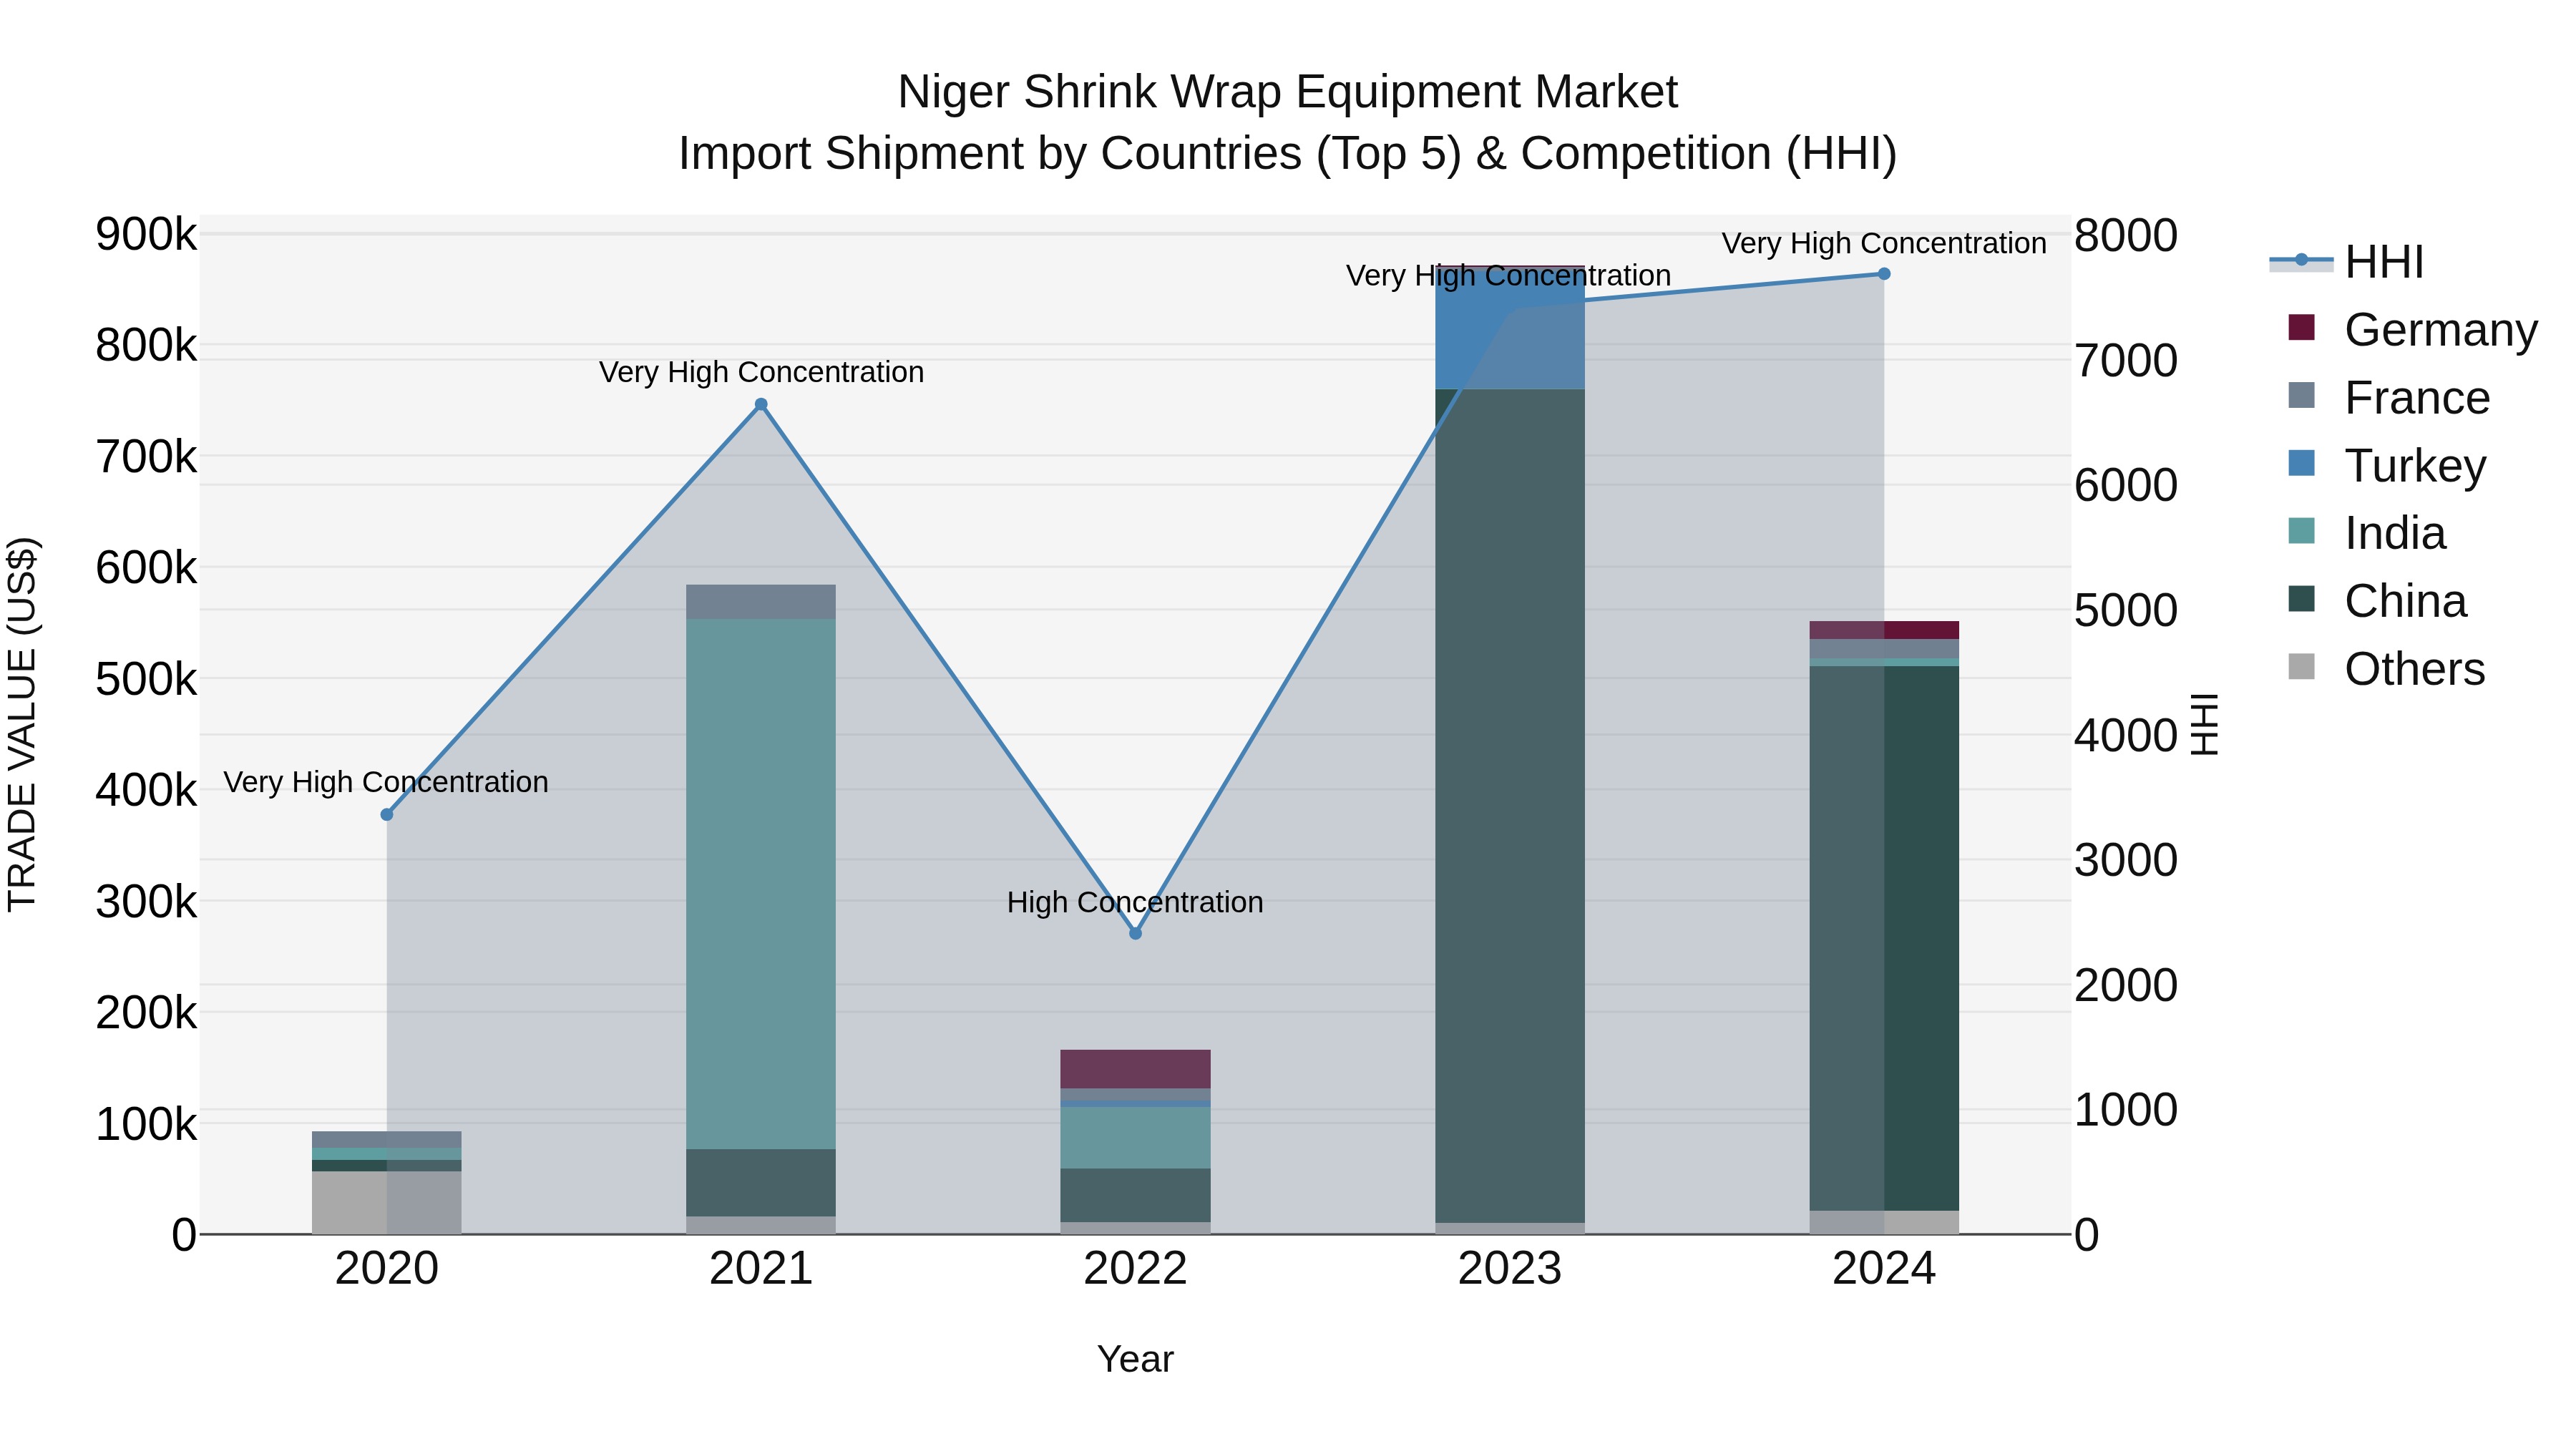
Task: Toggle the Others legend entry
Action: point(2386,669)
